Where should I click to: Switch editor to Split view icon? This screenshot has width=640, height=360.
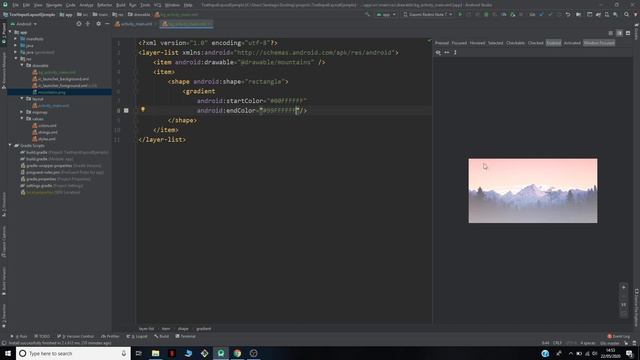tap(619, 33)
